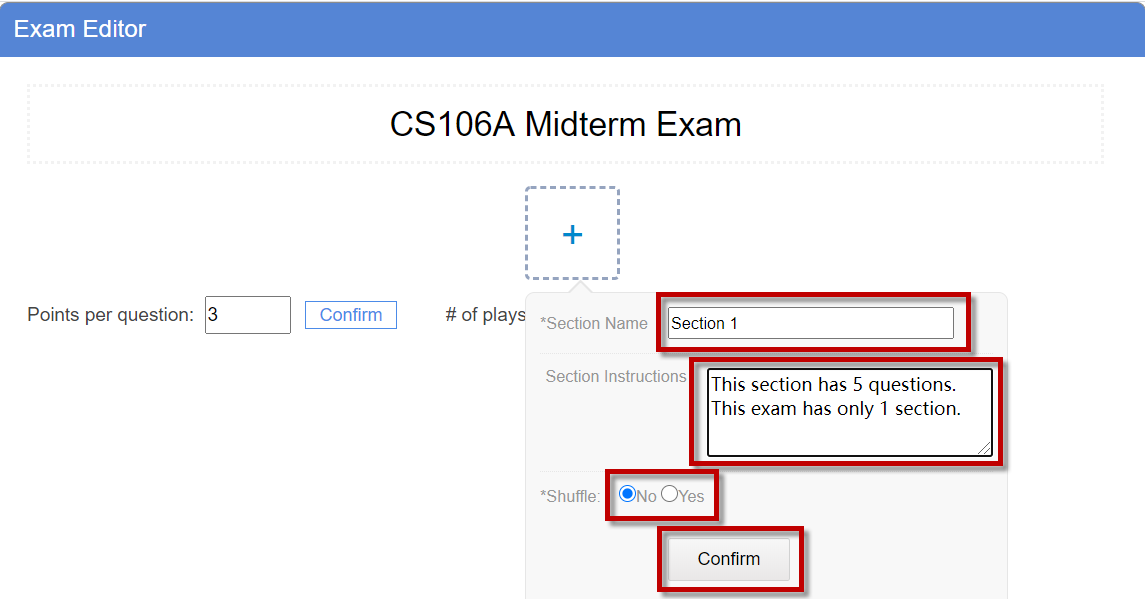Click the blue Confirm button beside points
The image size is (1145, 599).
coord(351,315)
